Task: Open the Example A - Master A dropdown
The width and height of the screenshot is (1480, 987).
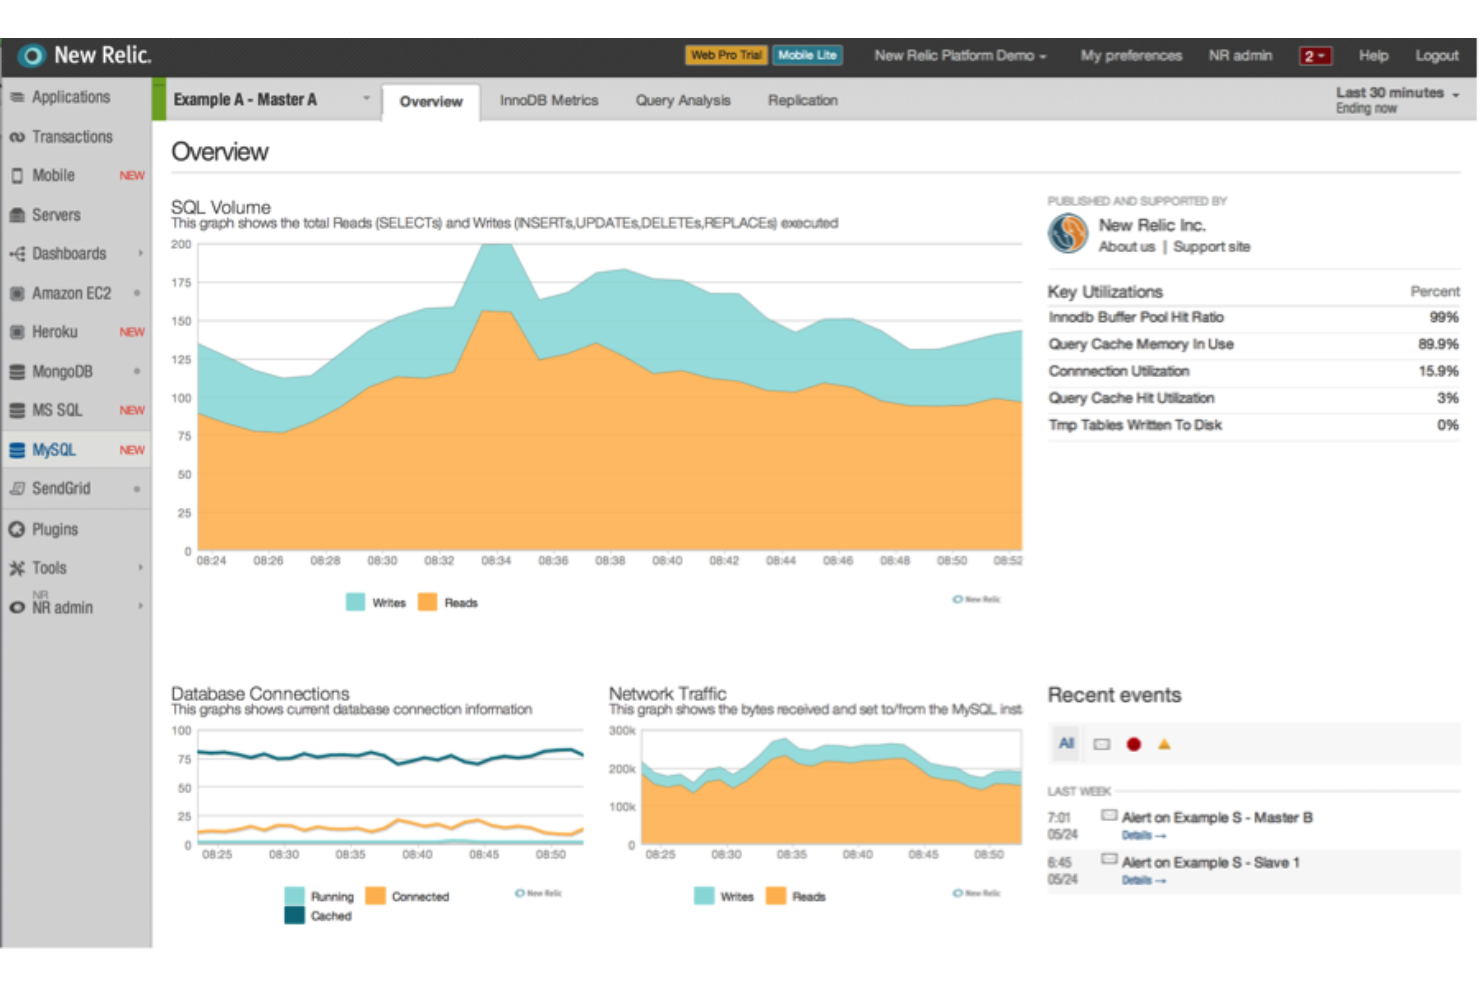Action: 271,100
